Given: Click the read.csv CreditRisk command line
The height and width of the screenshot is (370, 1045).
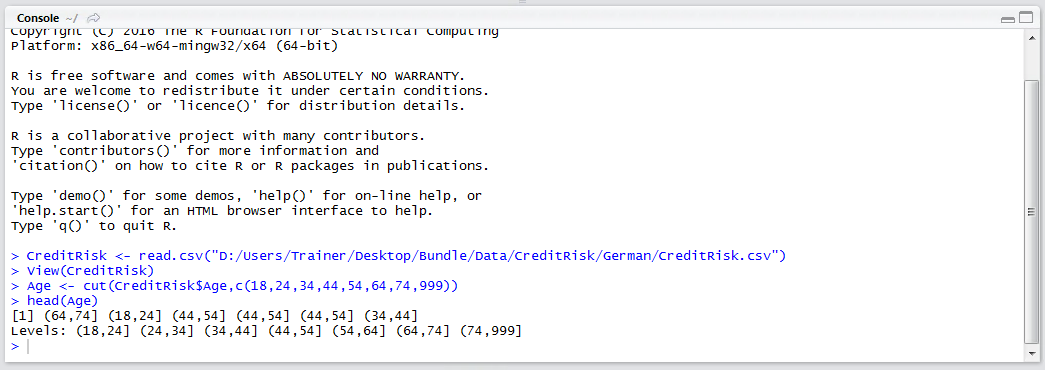Looking at the screenshot, I should (399, 255).
